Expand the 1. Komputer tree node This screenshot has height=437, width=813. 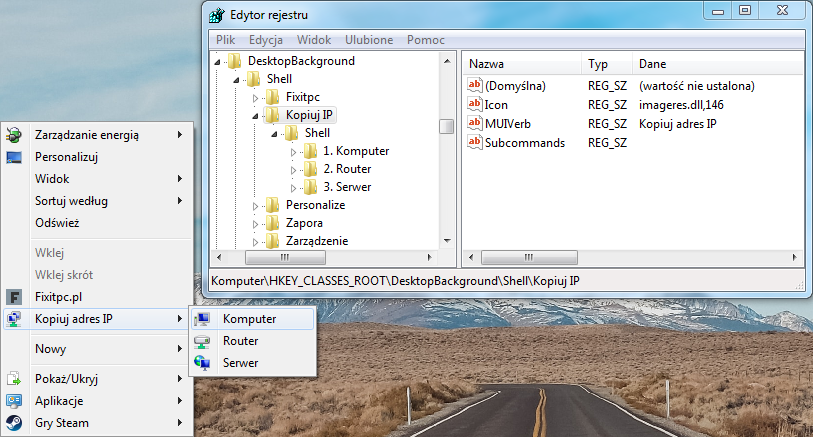293,152
